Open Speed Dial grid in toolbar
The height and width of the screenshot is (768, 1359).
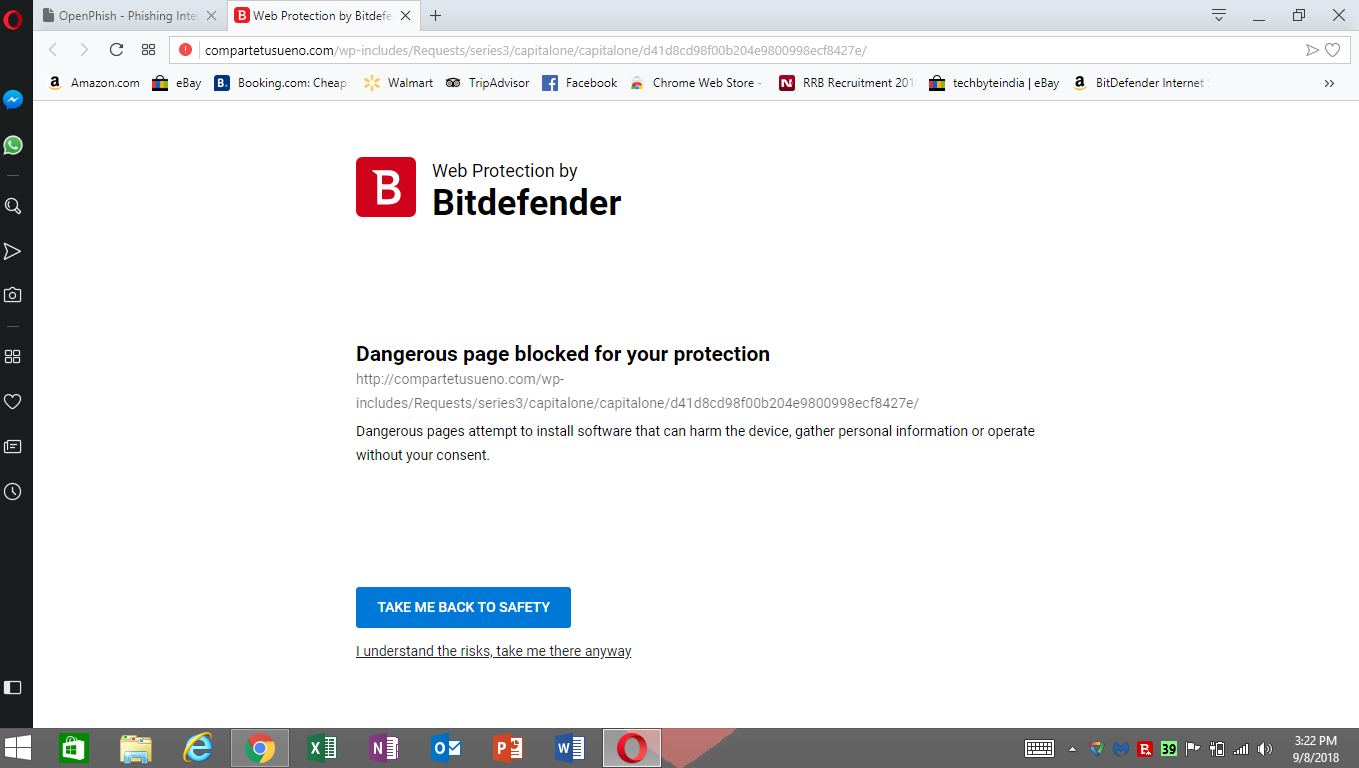[148, 50]
